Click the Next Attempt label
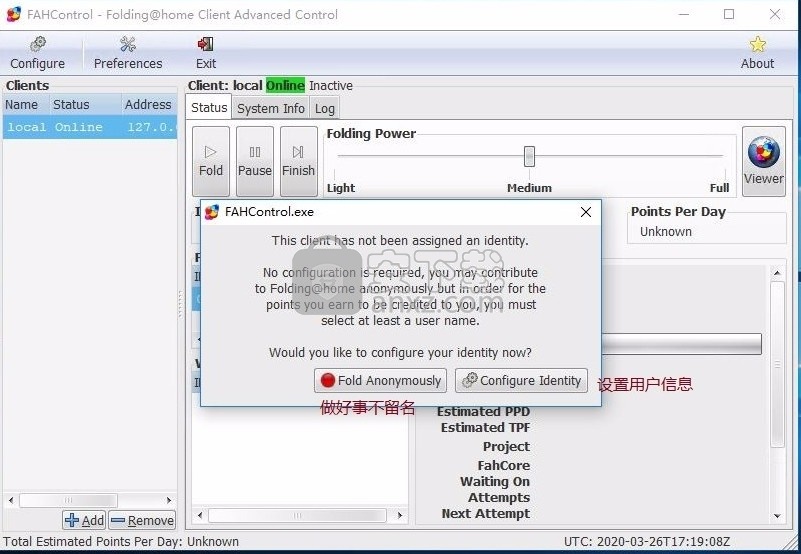801x554 pixels. [485, 513]
